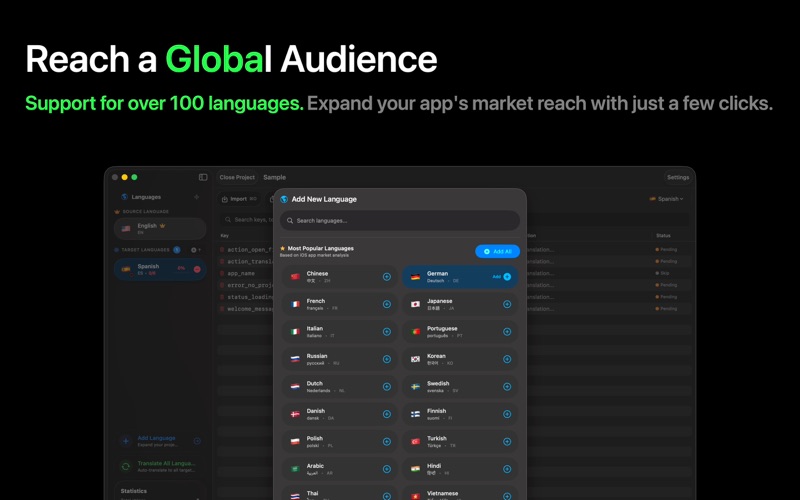Click the plus icon beside Languages header
The image size is (800, 500).
pos(196,197)
